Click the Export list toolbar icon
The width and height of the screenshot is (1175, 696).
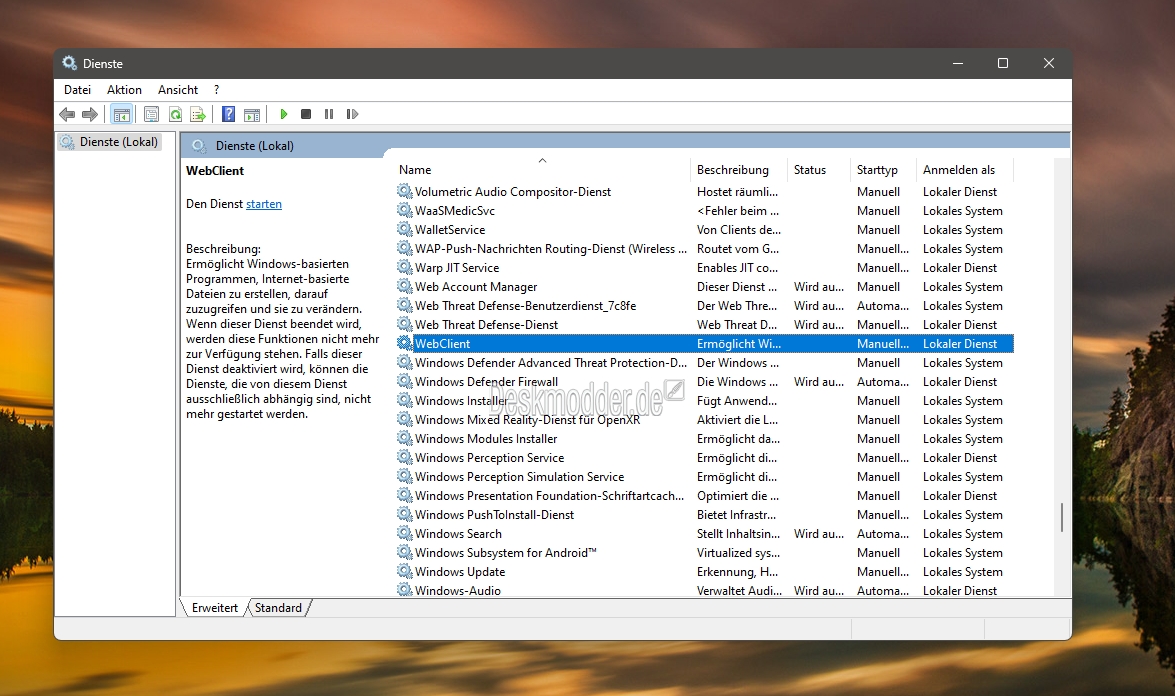[x=198, y=115]
